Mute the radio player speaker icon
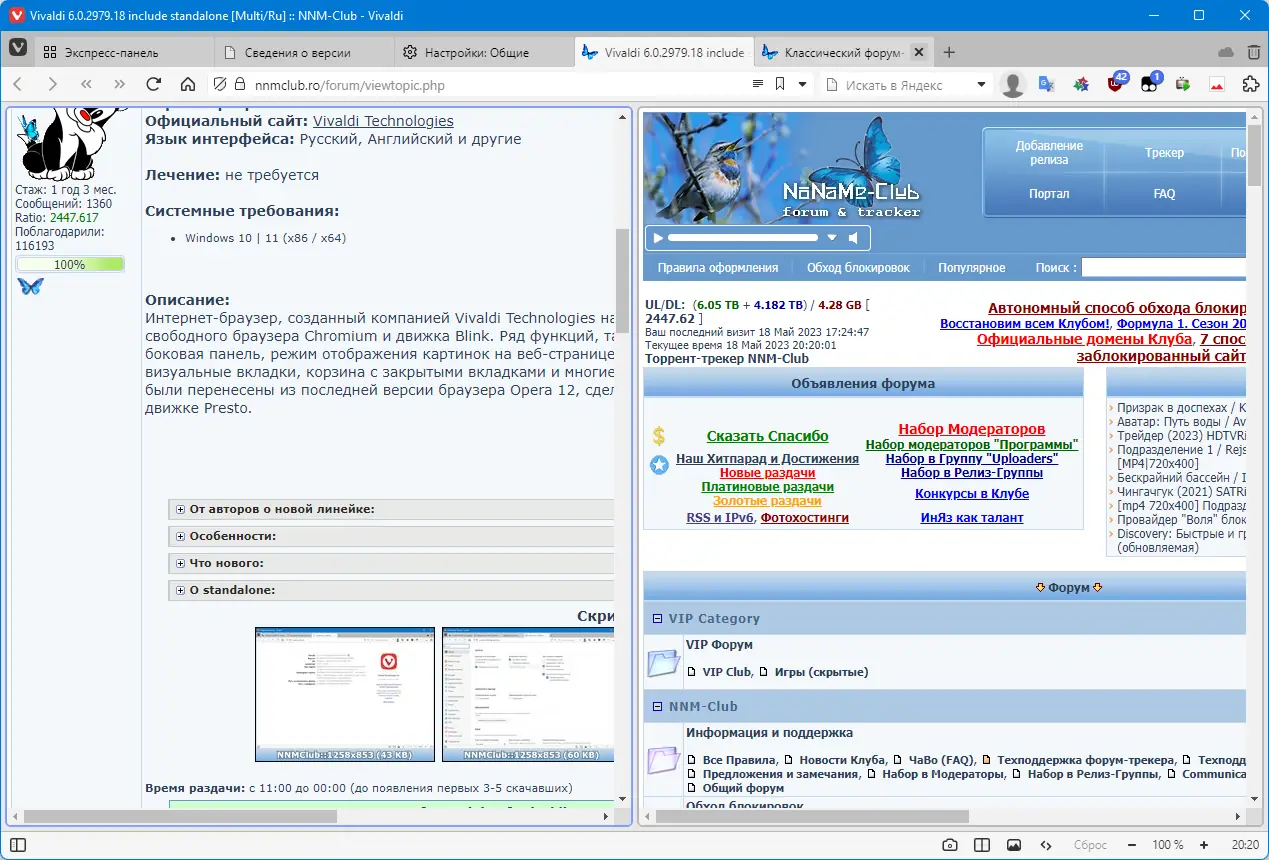 pyautogui.click(x=854, y=238)
